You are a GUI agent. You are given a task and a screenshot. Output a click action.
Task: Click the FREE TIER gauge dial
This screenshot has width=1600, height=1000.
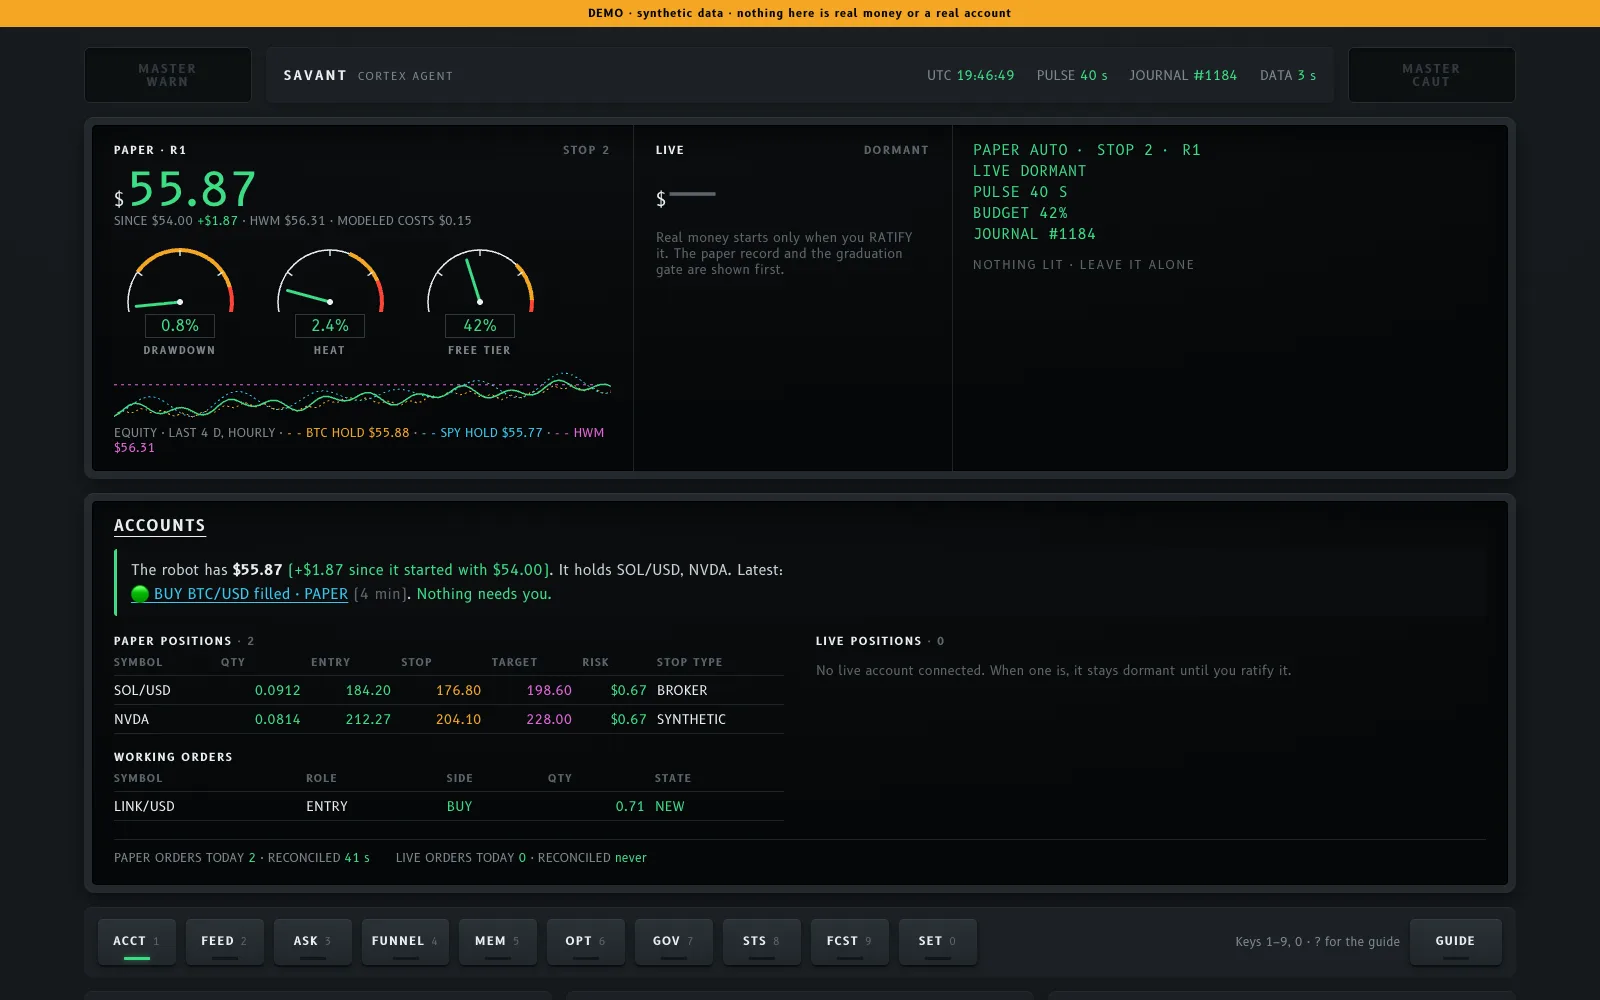(x=480, y=280)
